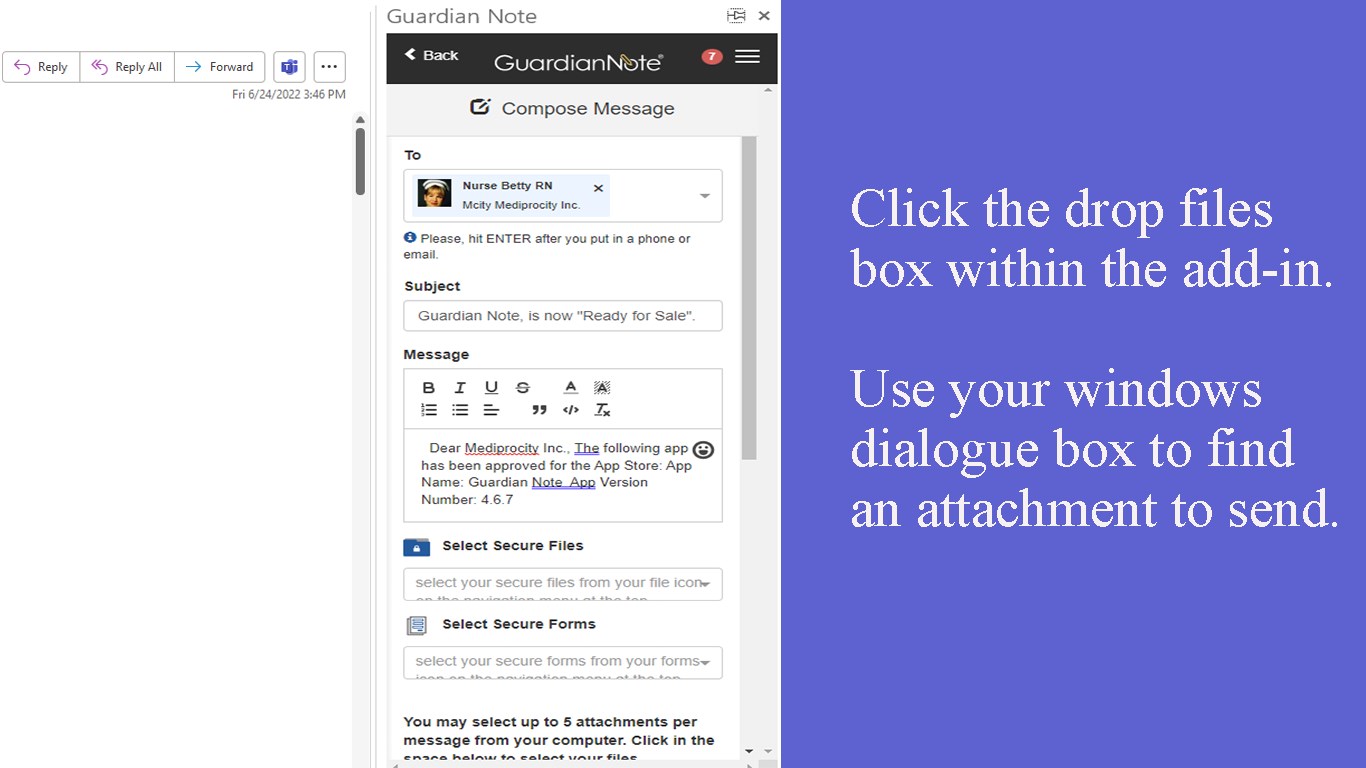Forward the email in Outlook
Viewport: 1366px width, 768px height.
click(220, 67)
